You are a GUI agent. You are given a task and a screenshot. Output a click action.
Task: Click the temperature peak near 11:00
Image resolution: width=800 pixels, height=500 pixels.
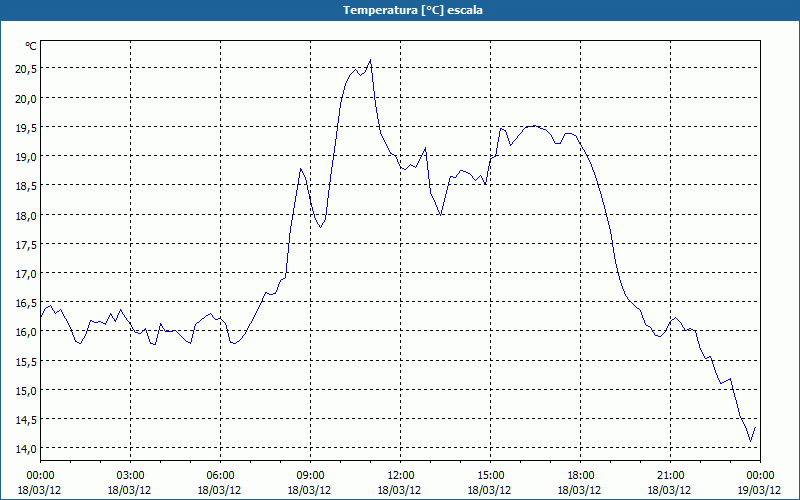(370, 60)
